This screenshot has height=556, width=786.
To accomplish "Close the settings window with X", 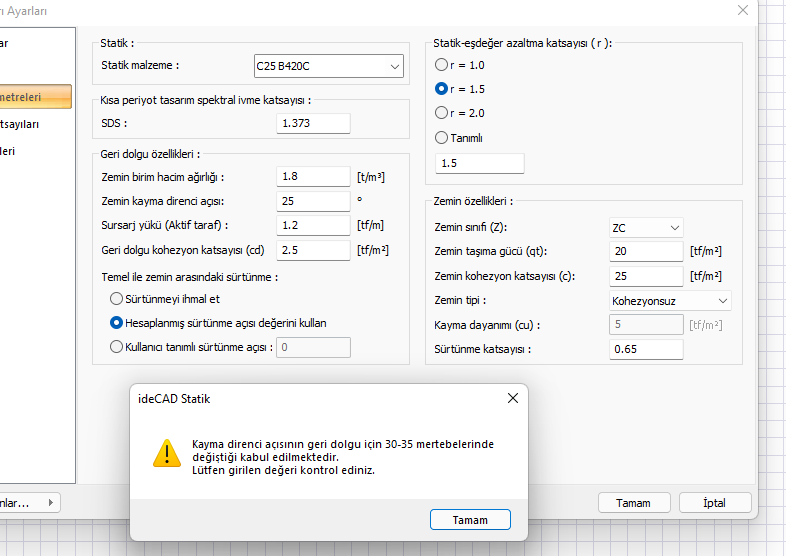I will click(742, 10).
